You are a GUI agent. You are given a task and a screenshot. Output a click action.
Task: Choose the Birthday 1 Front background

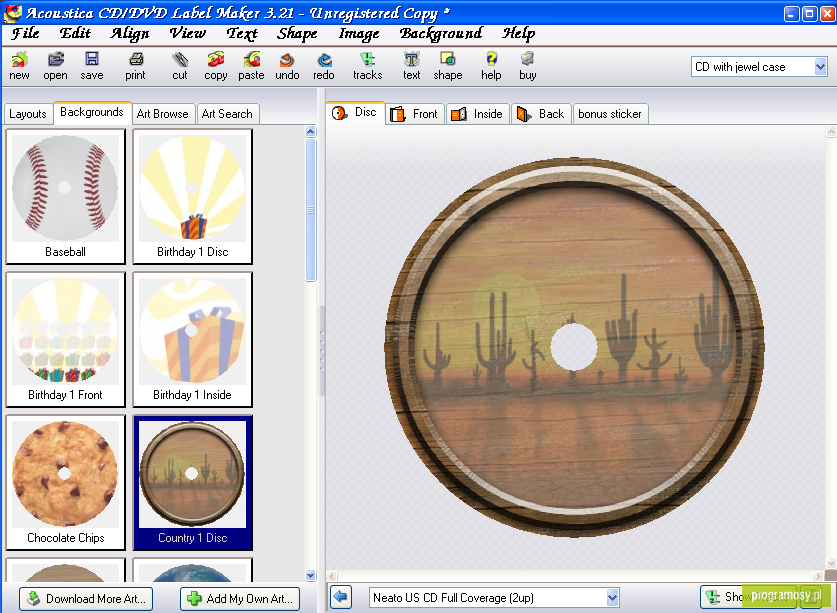65,339
